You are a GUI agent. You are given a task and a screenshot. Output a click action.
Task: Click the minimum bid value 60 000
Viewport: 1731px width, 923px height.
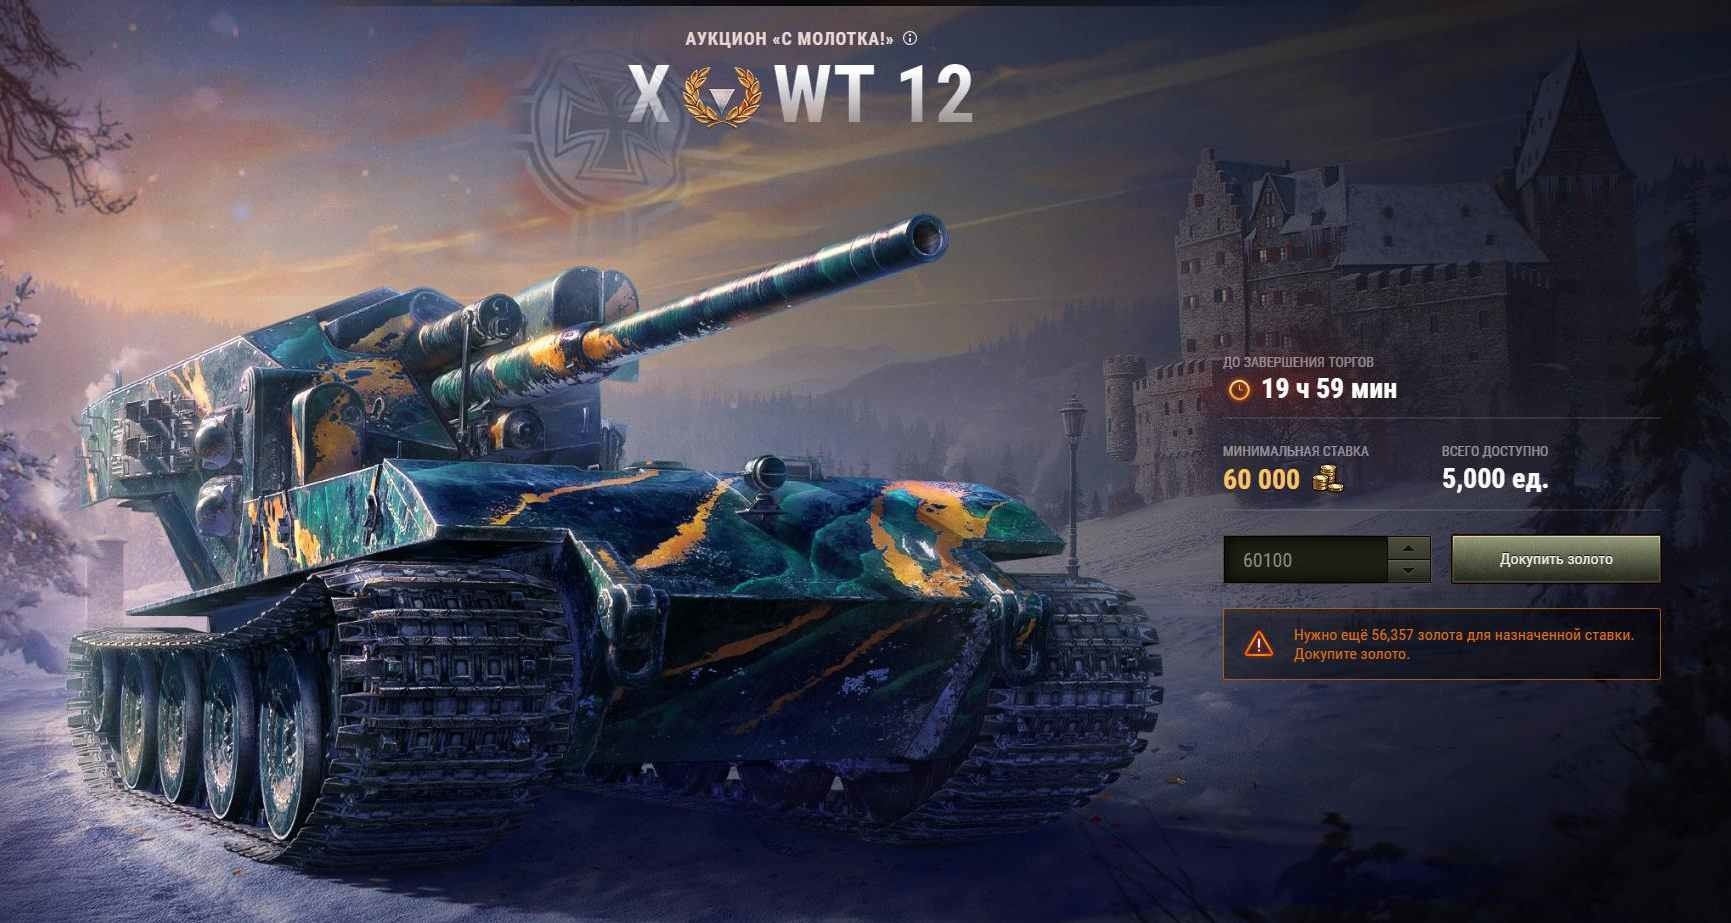pos(1261,479)
